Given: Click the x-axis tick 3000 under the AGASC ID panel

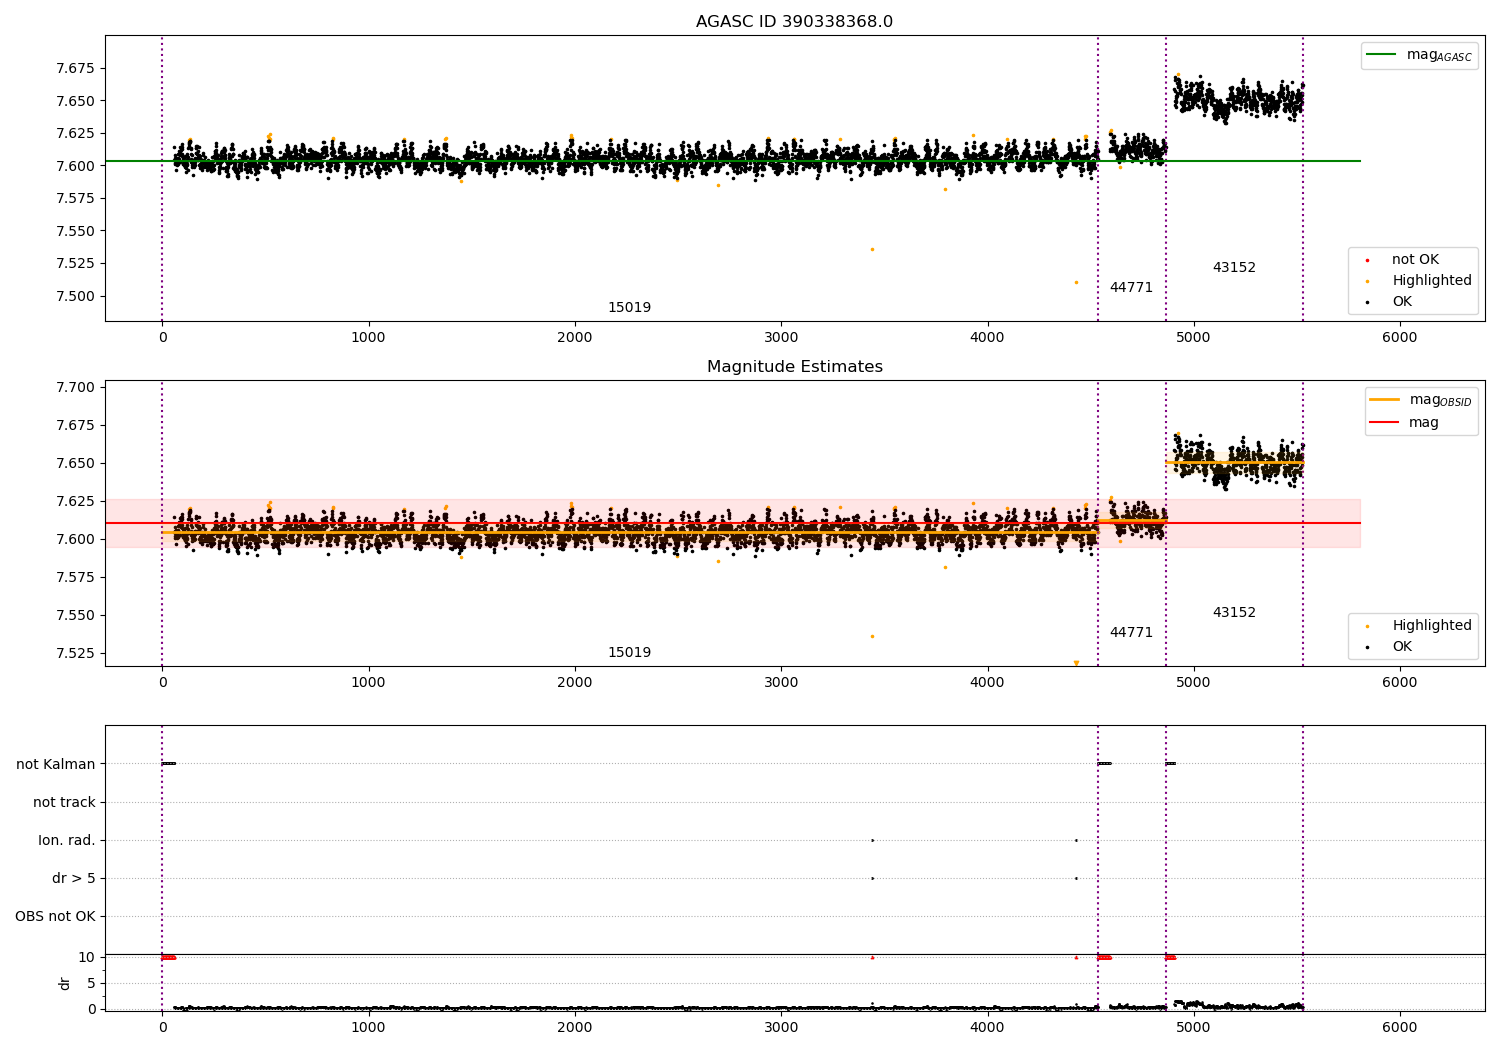Looking at the screenshot, I should pyautogui.click(x=781, y=338).
